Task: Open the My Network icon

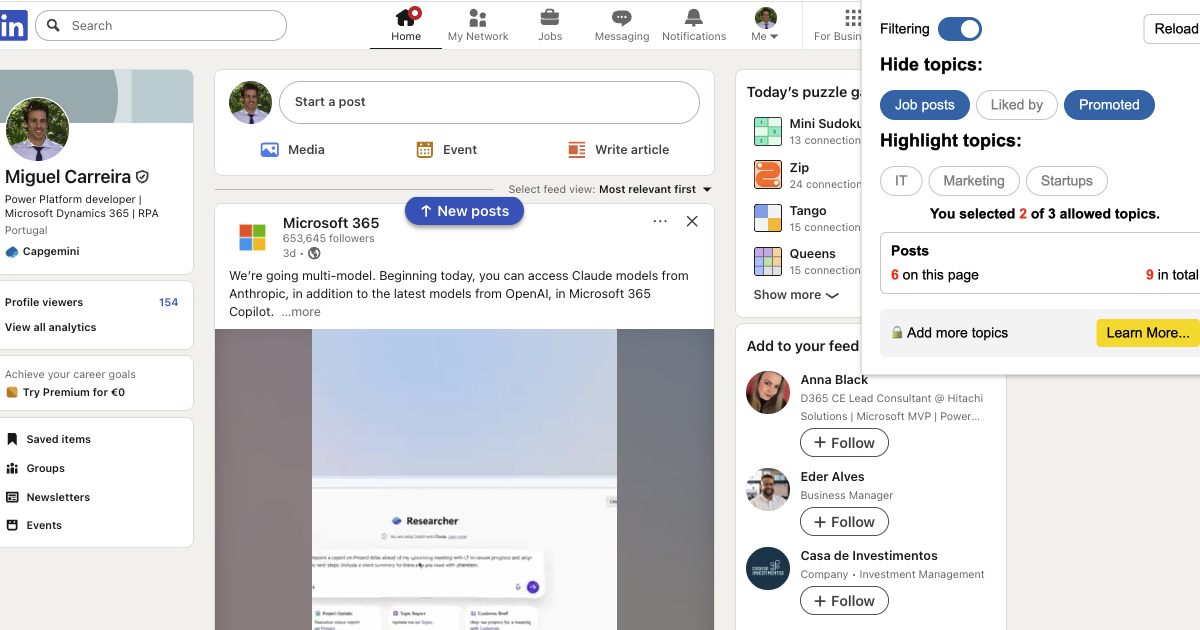Action: pyautogui.click(x=477, y=18)
